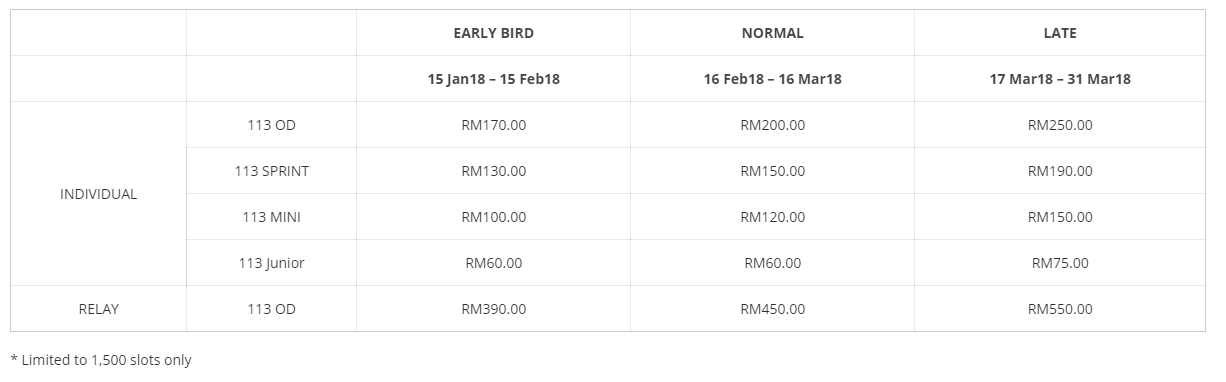Click the RM170.00 early bird price
Viewport: 1226px width, 382px height.
coord(493,125)
